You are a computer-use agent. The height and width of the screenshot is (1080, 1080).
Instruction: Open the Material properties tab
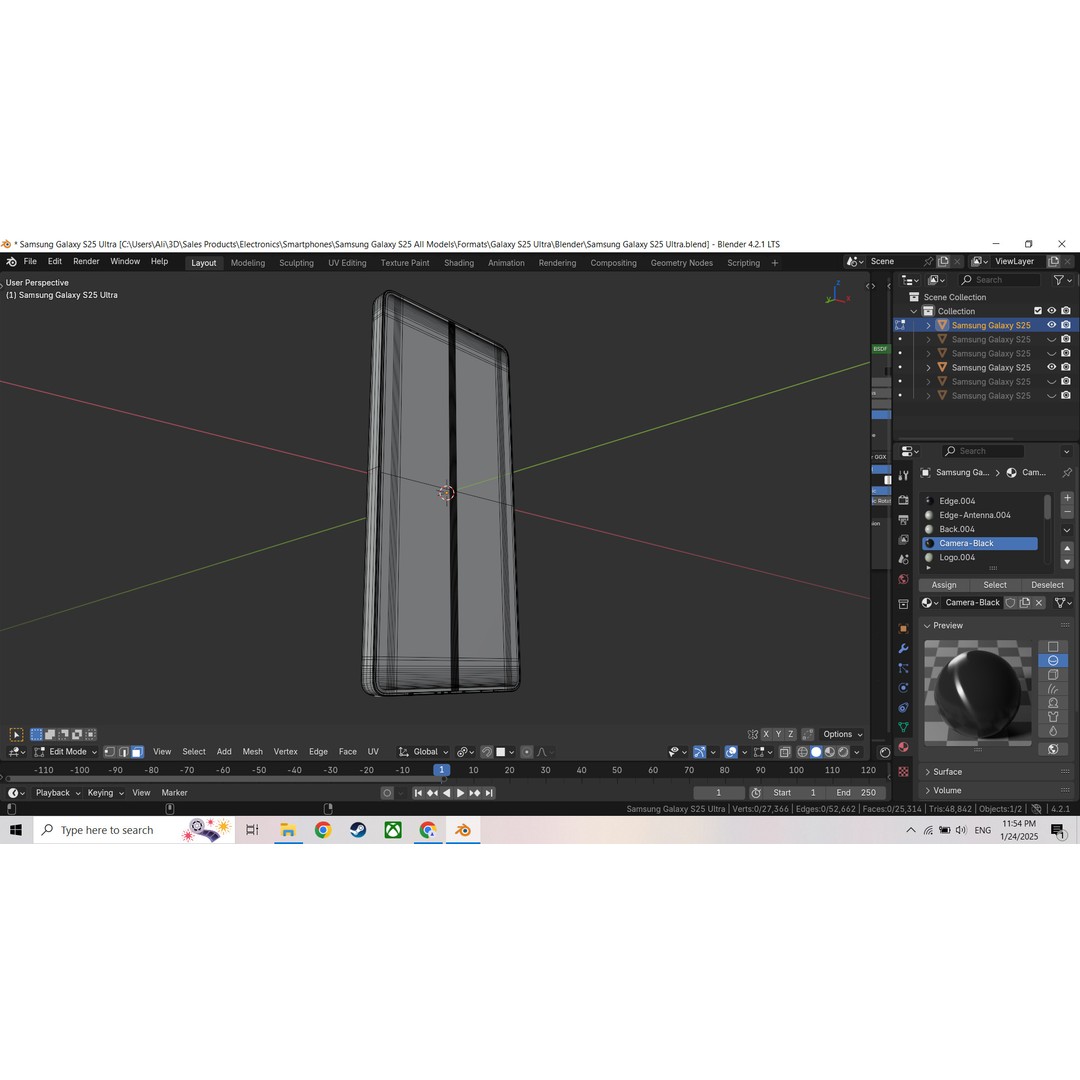[904, 747]
